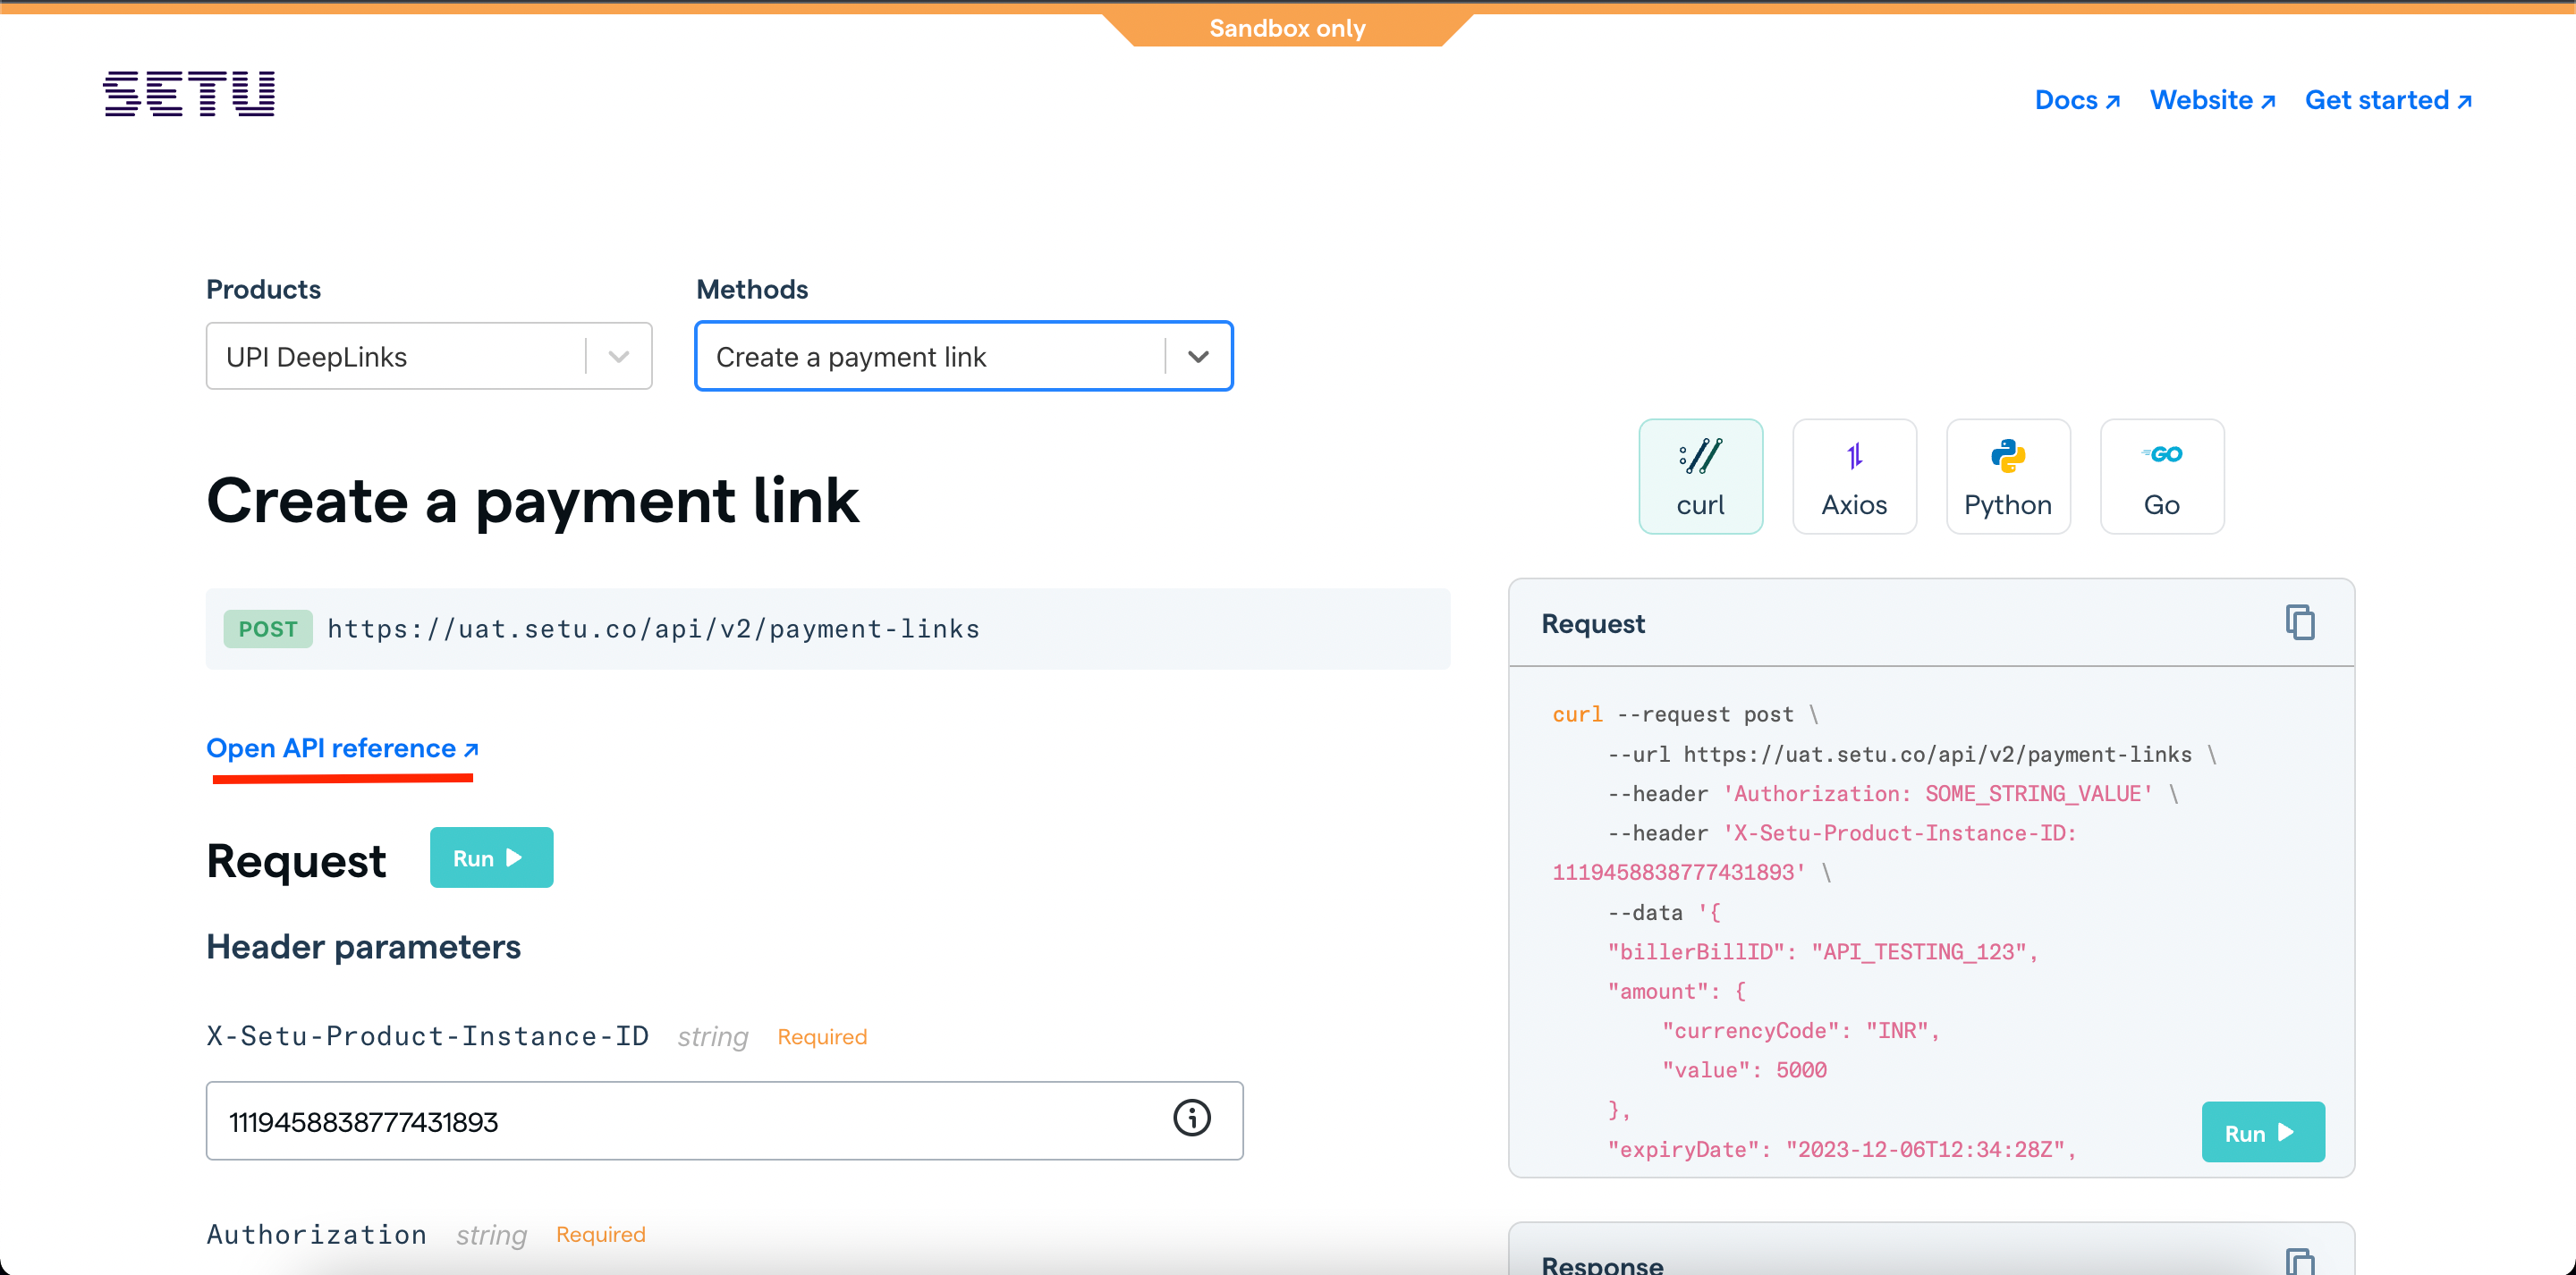Screen dimensions: 2576x1275
Task: Click the Sandbox only banner
Action: [1287, 28]
